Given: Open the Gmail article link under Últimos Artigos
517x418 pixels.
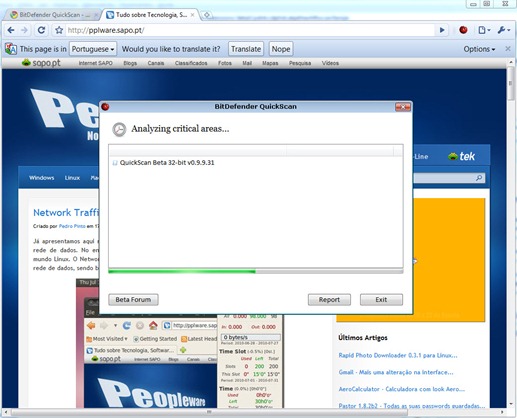Looking at the screenshot, I should (396, 372).
